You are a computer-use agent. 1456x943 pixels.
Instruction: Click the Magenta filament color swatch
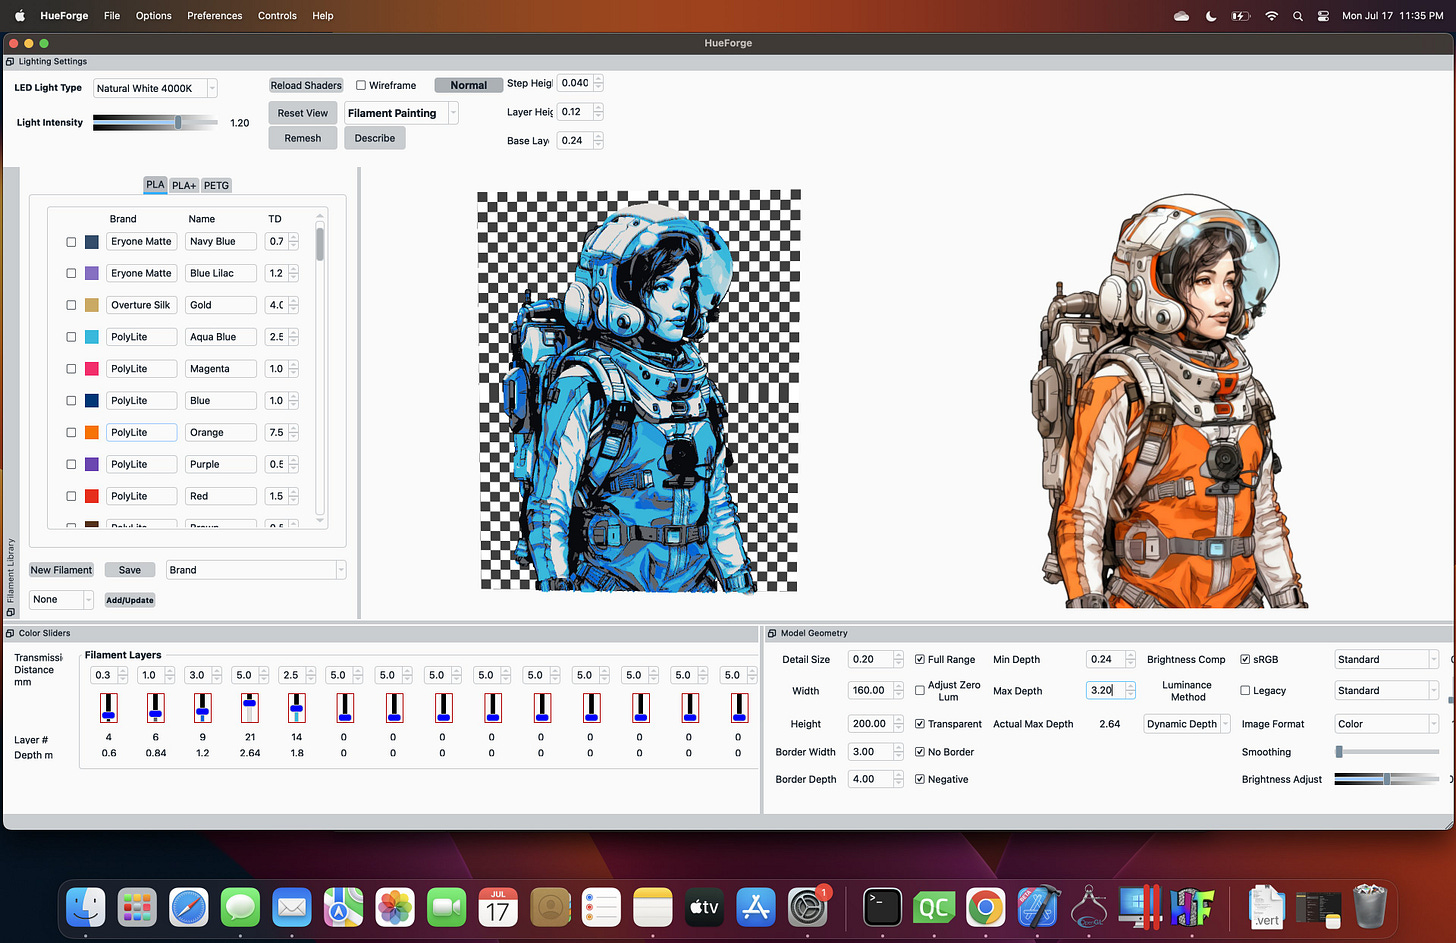(x=92, y=369)
